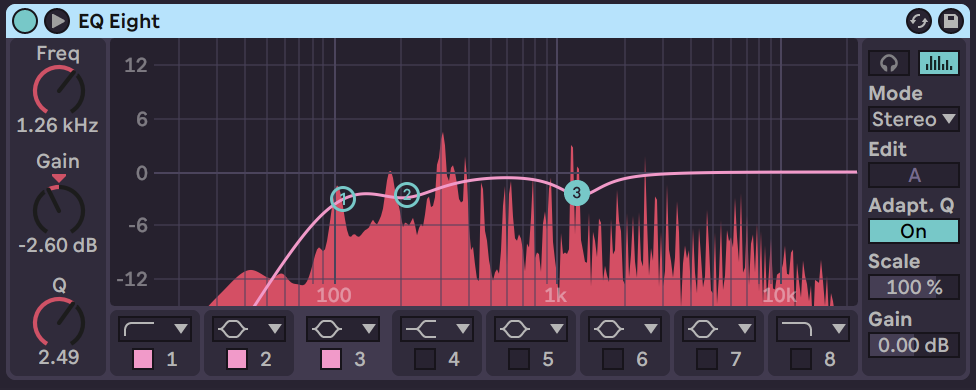Enable band 7 activator square
This screenshot has height=390, width=976.
pyautogui.click(x=707, y=359)
